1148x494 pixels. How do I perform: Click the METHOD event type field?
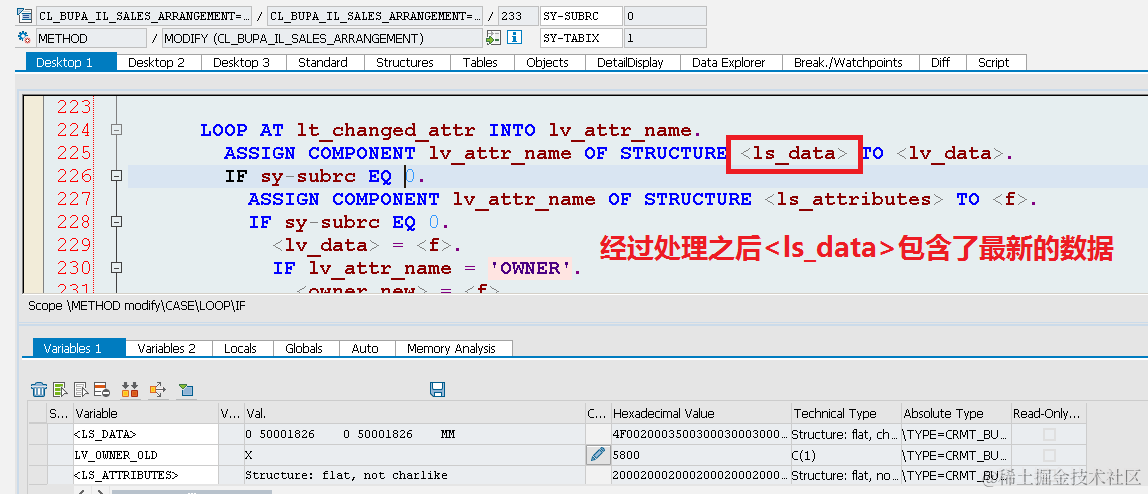[90, 38]
